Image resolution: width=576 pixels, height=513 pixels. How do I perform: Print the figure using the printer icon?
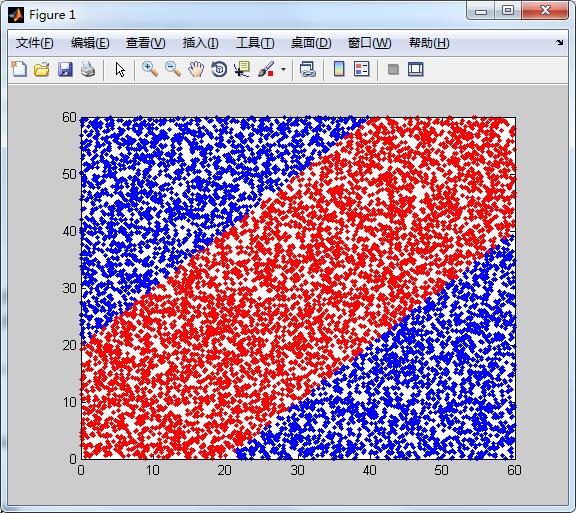[88, 69]
